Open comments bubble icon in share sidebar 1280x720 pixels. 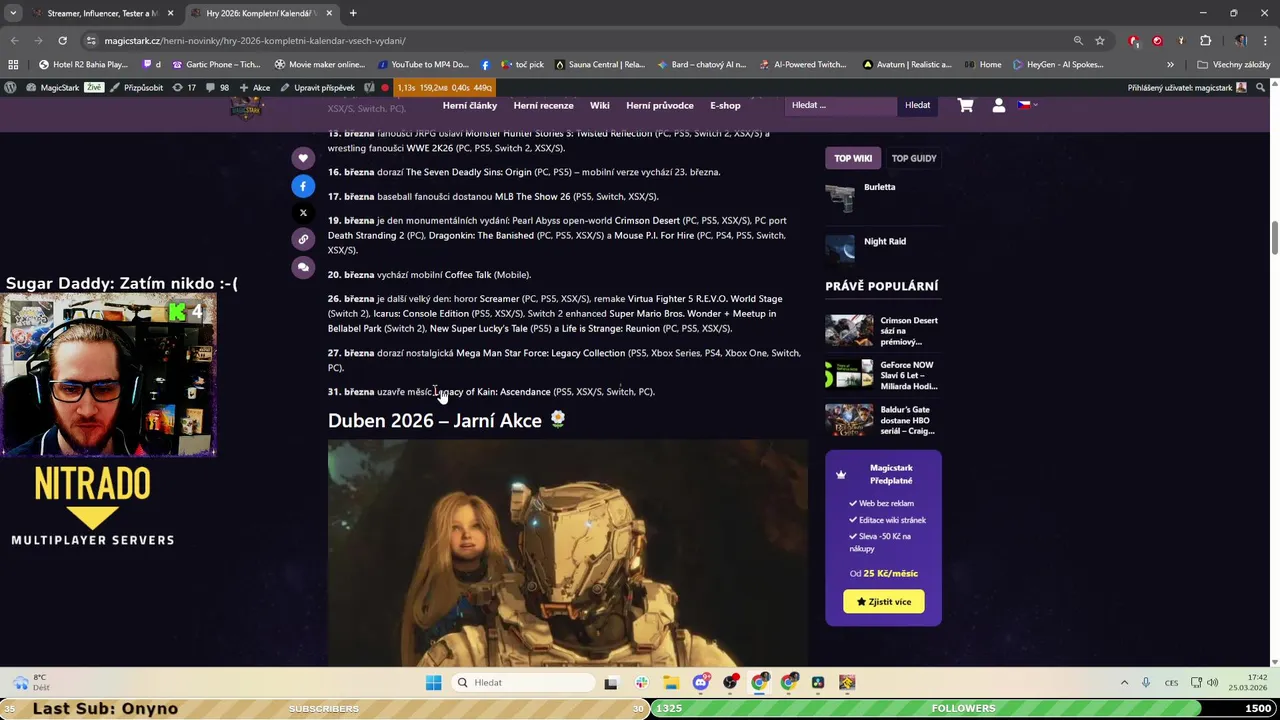click(303, 267)
